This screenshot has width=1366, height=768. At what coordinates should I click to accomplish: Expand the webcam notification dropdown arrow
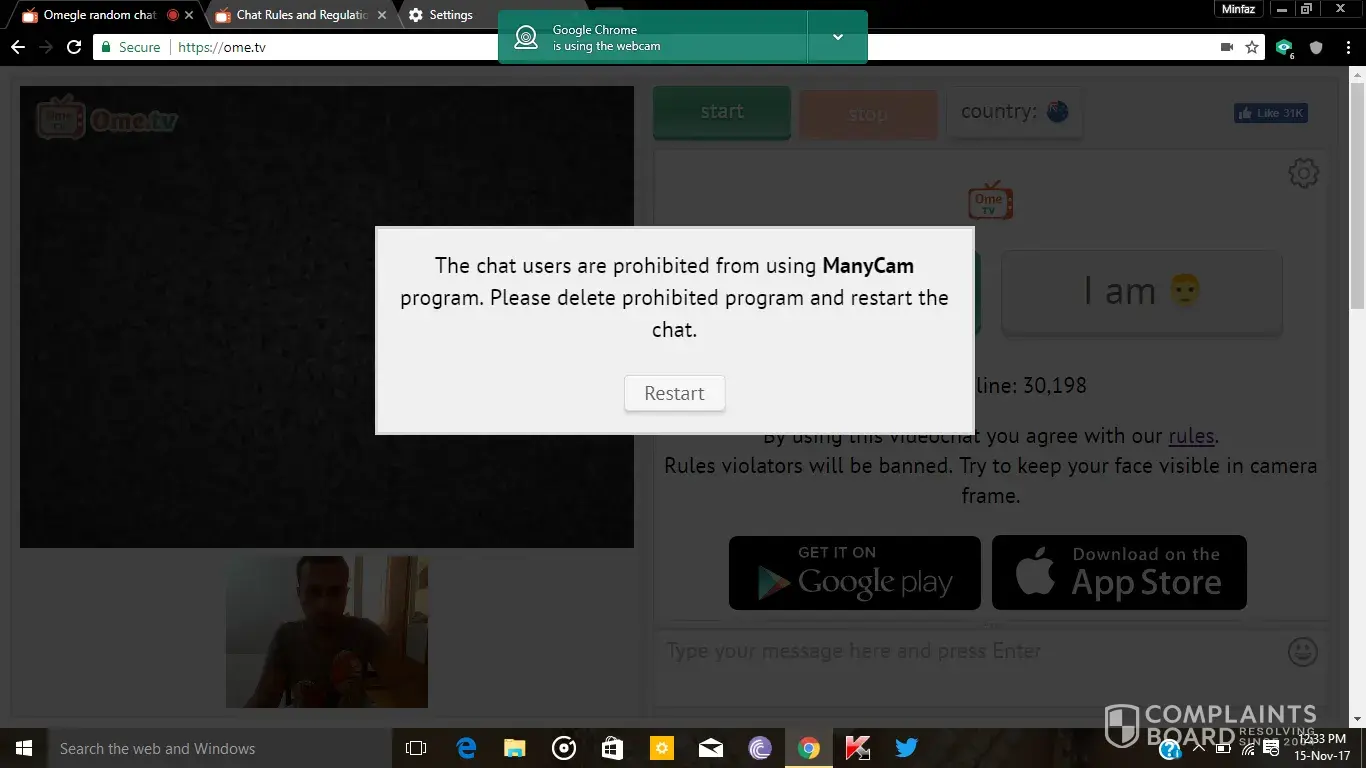tap(838, 37)
